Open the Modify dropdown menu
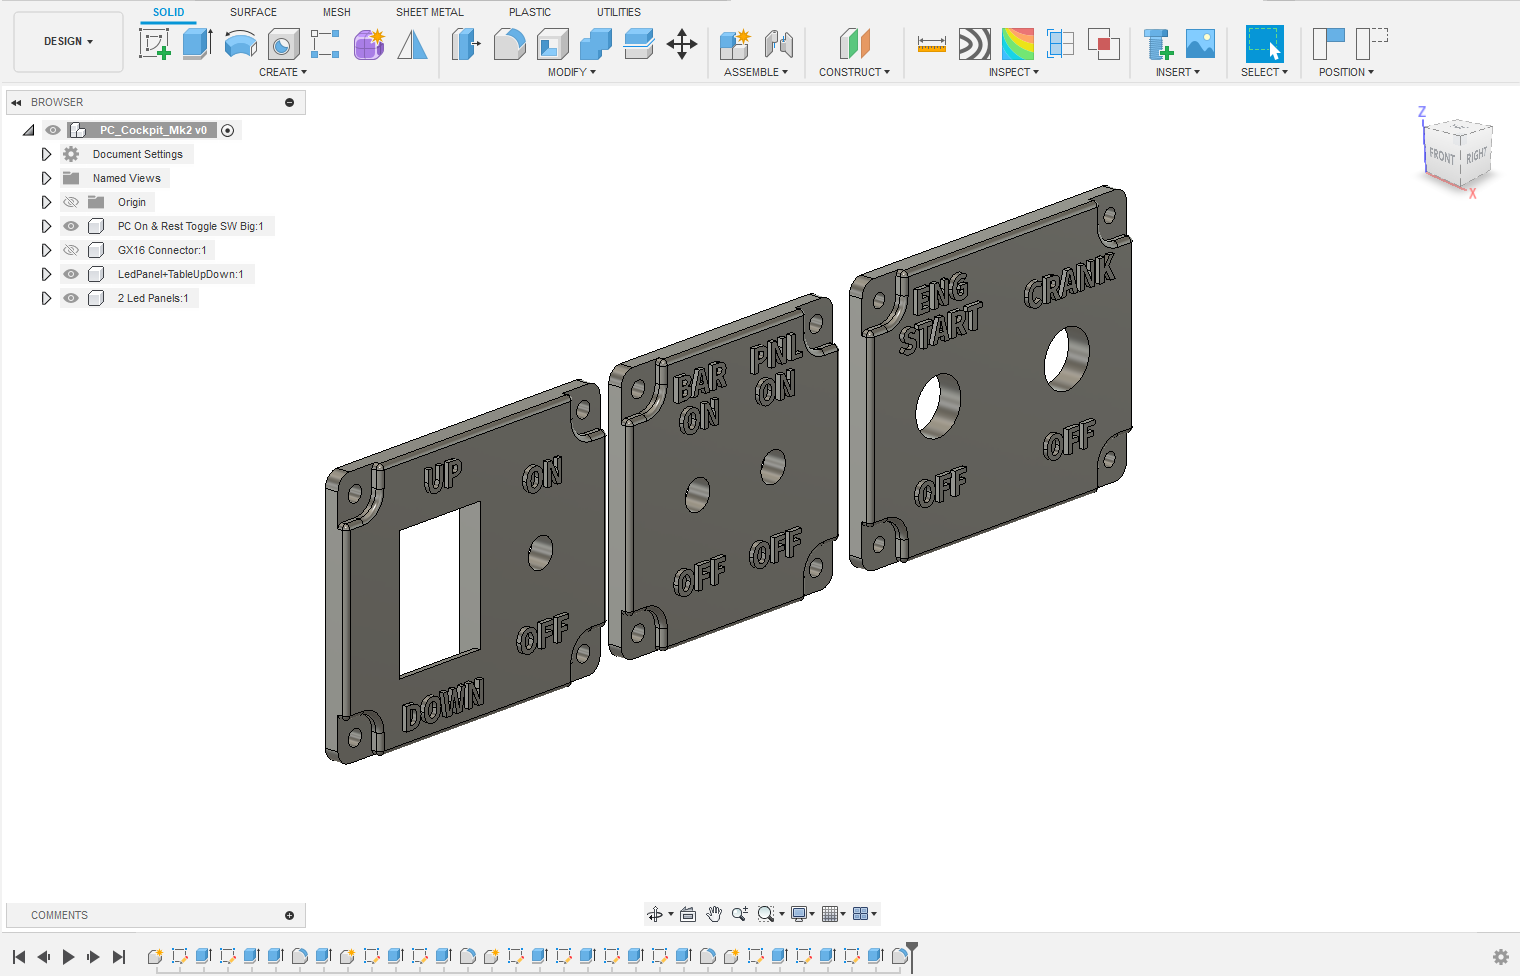 572,72
